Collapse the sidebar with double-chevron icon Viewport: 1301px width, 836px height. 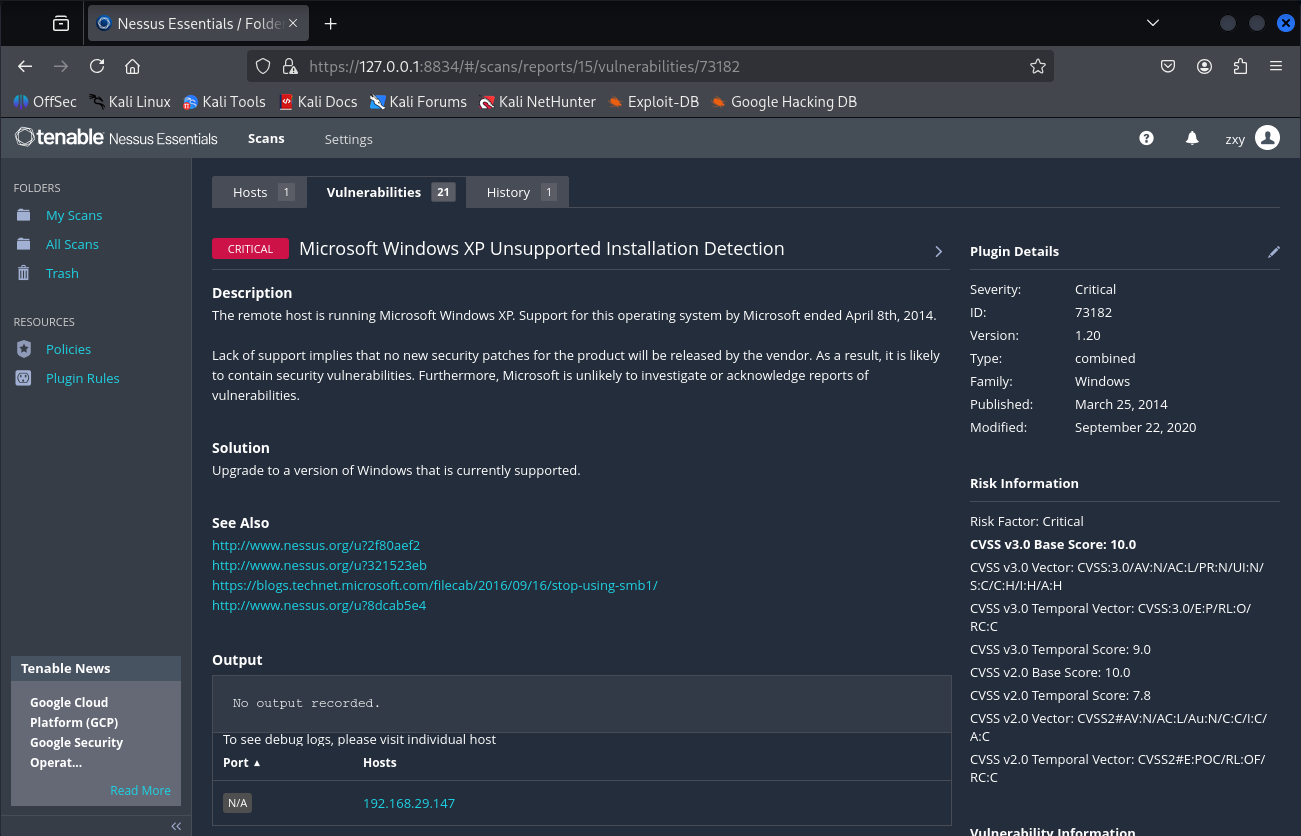click(176, 826)
